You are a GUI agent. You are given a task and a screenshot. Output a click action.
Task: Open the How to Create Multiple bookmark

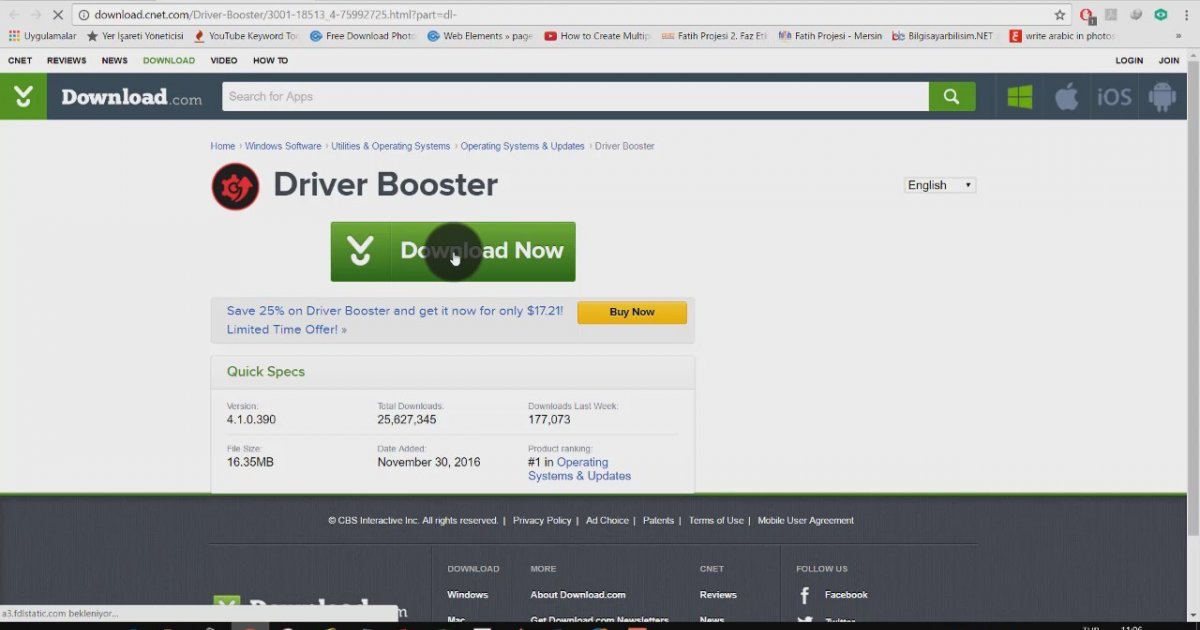597,36
